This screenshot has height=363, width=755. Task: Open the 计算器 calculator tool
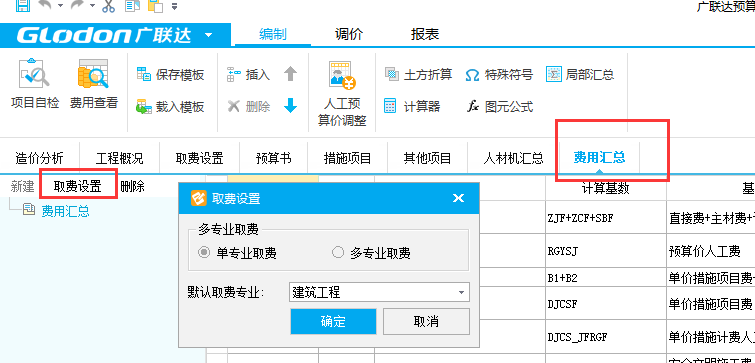click(x=412, y=106)
